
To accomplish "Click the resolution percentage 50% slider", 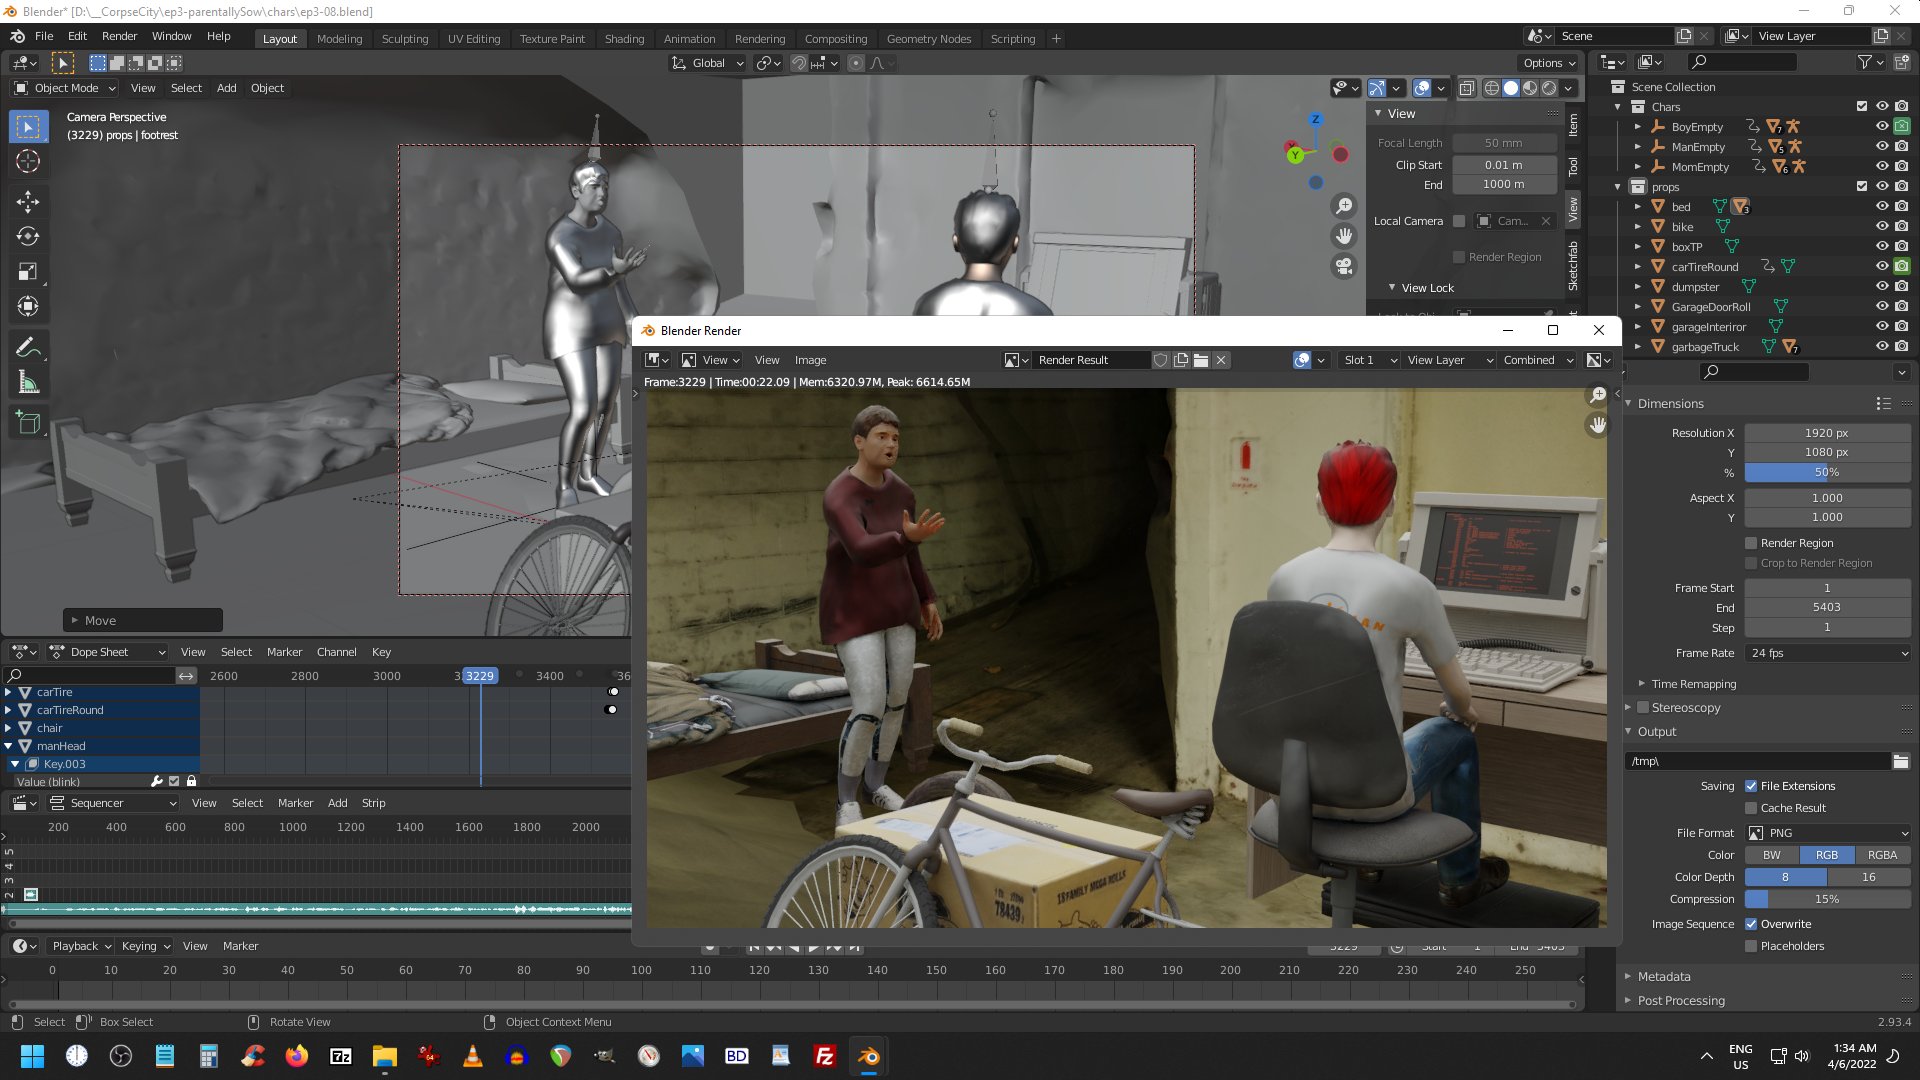I will [1828, 472].
